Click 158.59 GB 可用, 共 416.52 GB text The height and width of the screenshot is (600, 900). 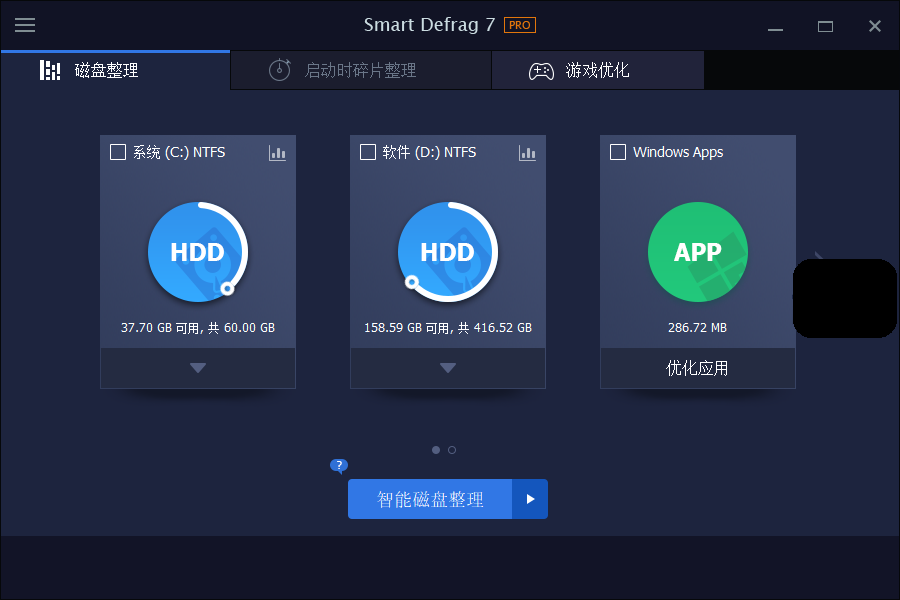[x=448, y=328]
